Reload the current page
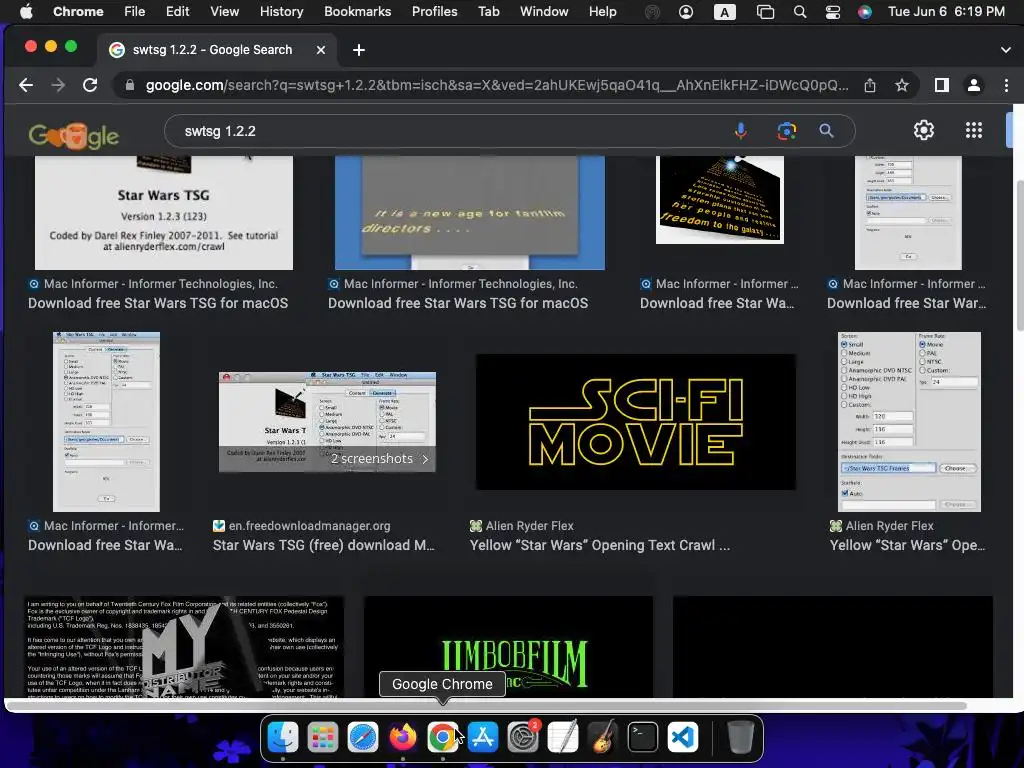1024x768 pixels. click(90, 85)
